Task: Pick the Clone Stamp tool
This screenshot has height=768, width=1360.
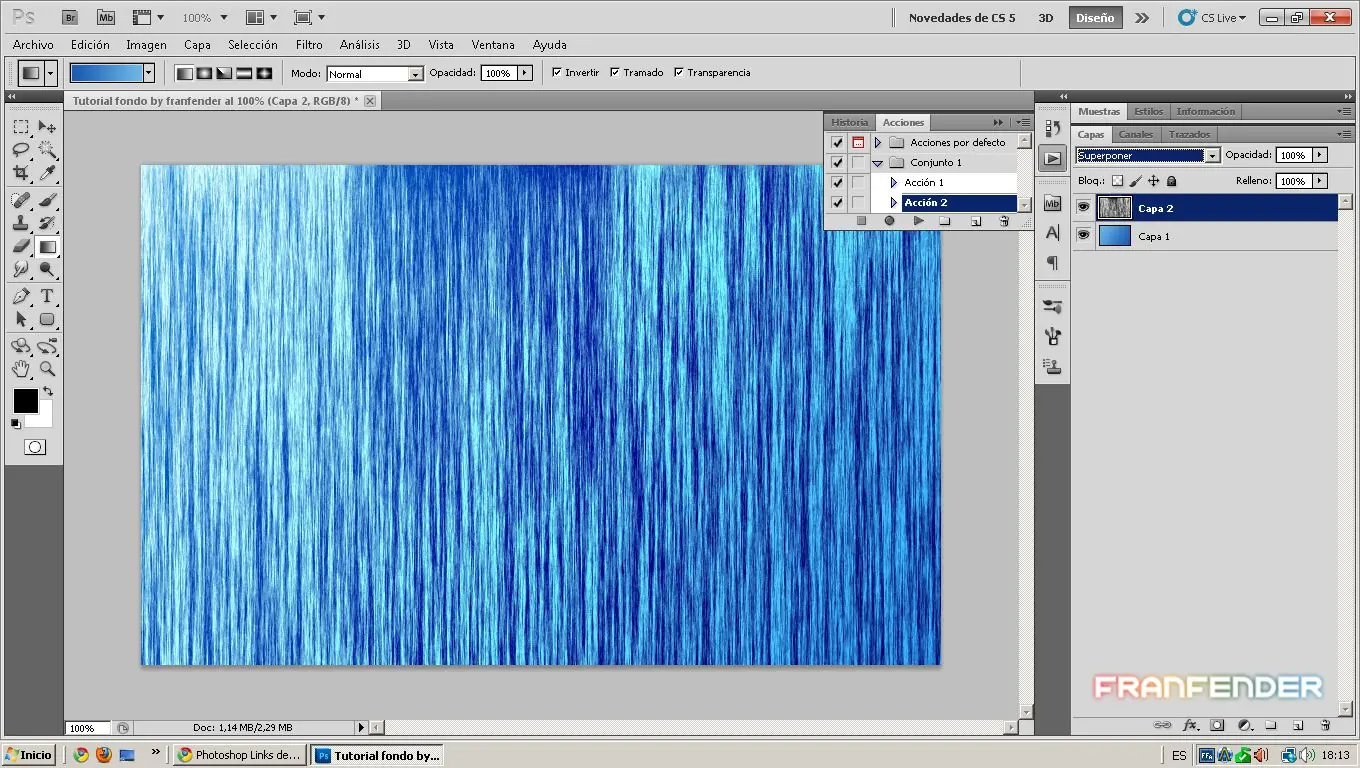Action: pos(21,223)
